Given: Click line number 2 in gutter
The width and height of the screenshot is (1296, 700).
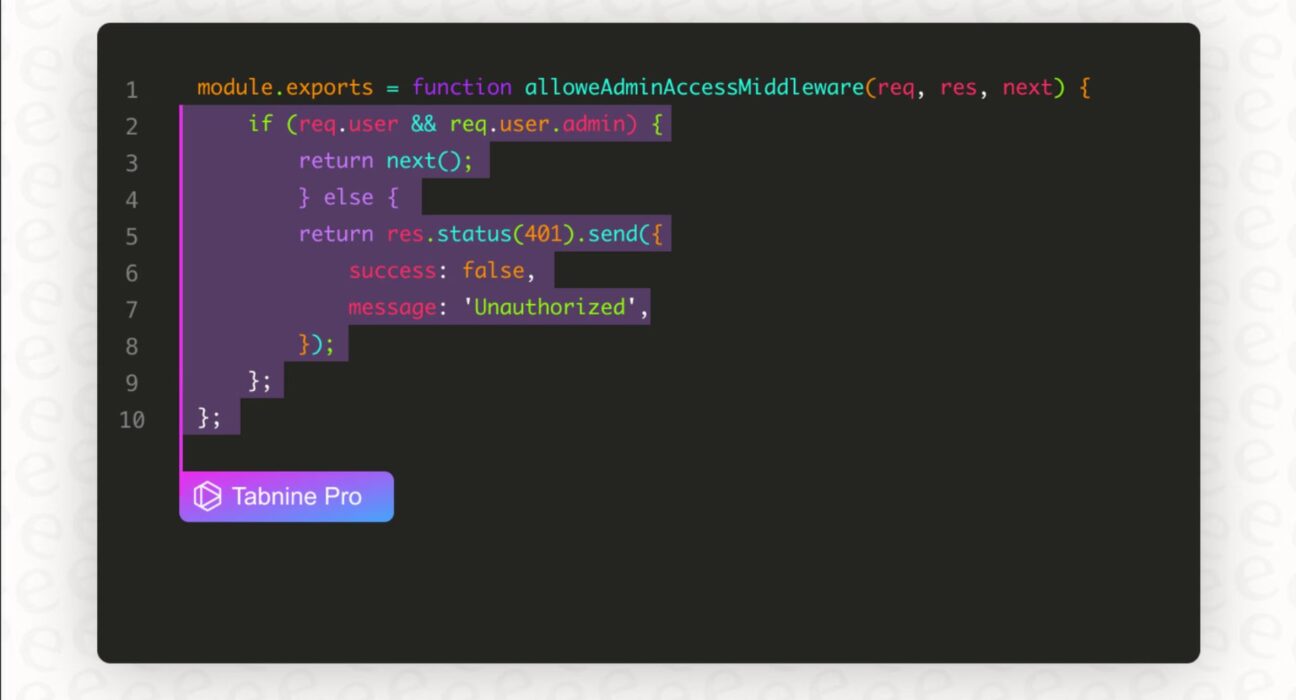Looking at the screenshot, I should [131, 127].
